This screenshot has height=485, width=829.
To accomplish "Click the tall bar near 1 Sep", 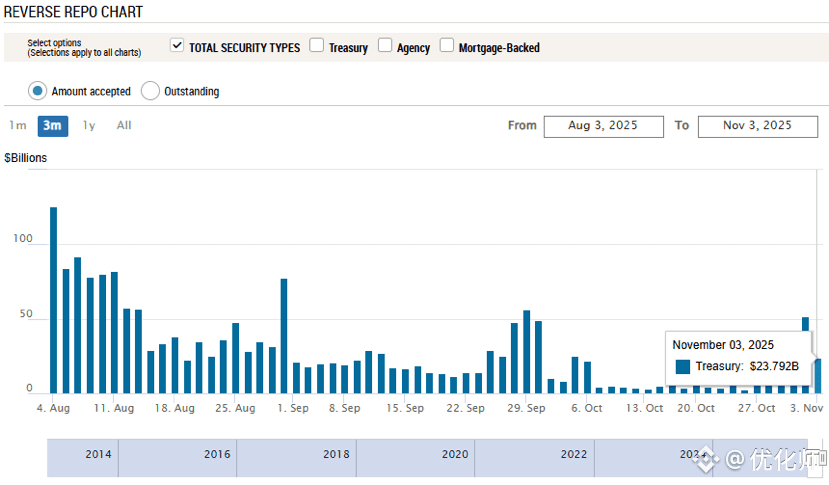I will 284,335.
